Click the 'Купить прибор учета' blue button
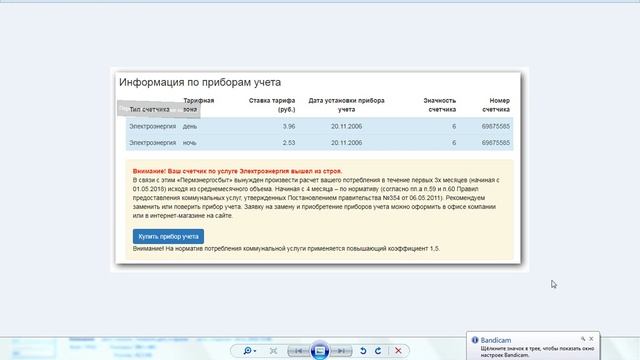The image size is (640, 360). pyautogui.click(x=168, y=236)
